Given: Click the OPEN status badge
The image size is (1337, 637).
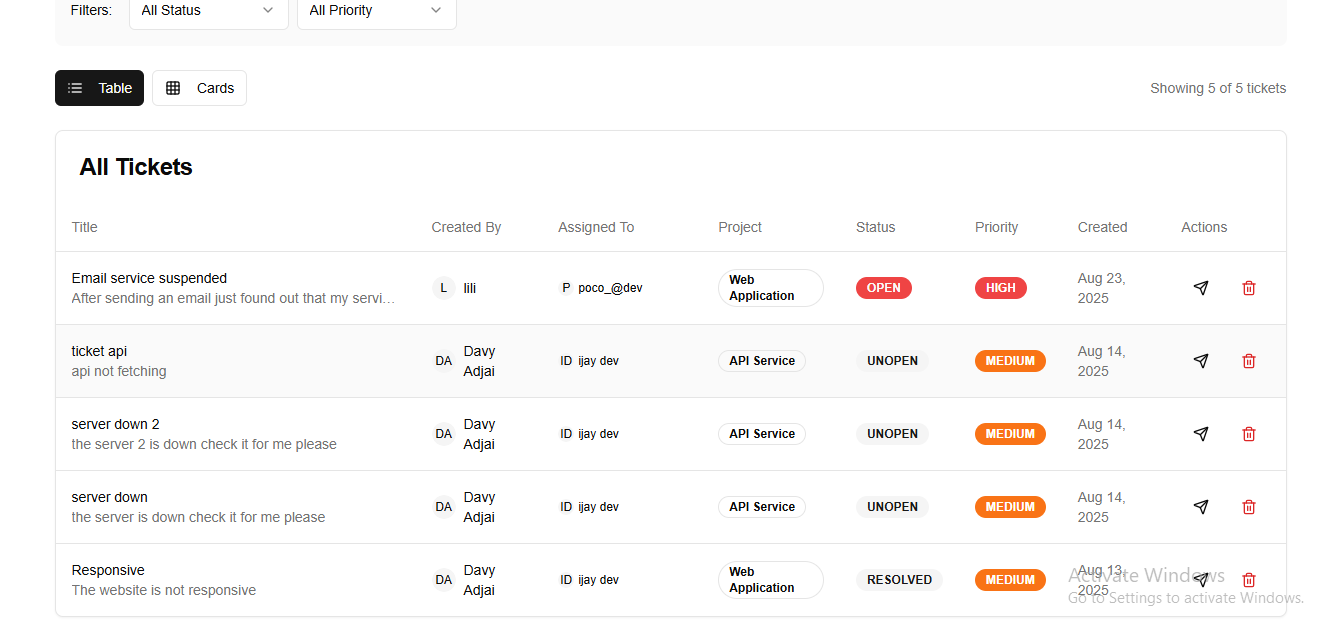Looking at the screenshot, I should tap(883, 287).
